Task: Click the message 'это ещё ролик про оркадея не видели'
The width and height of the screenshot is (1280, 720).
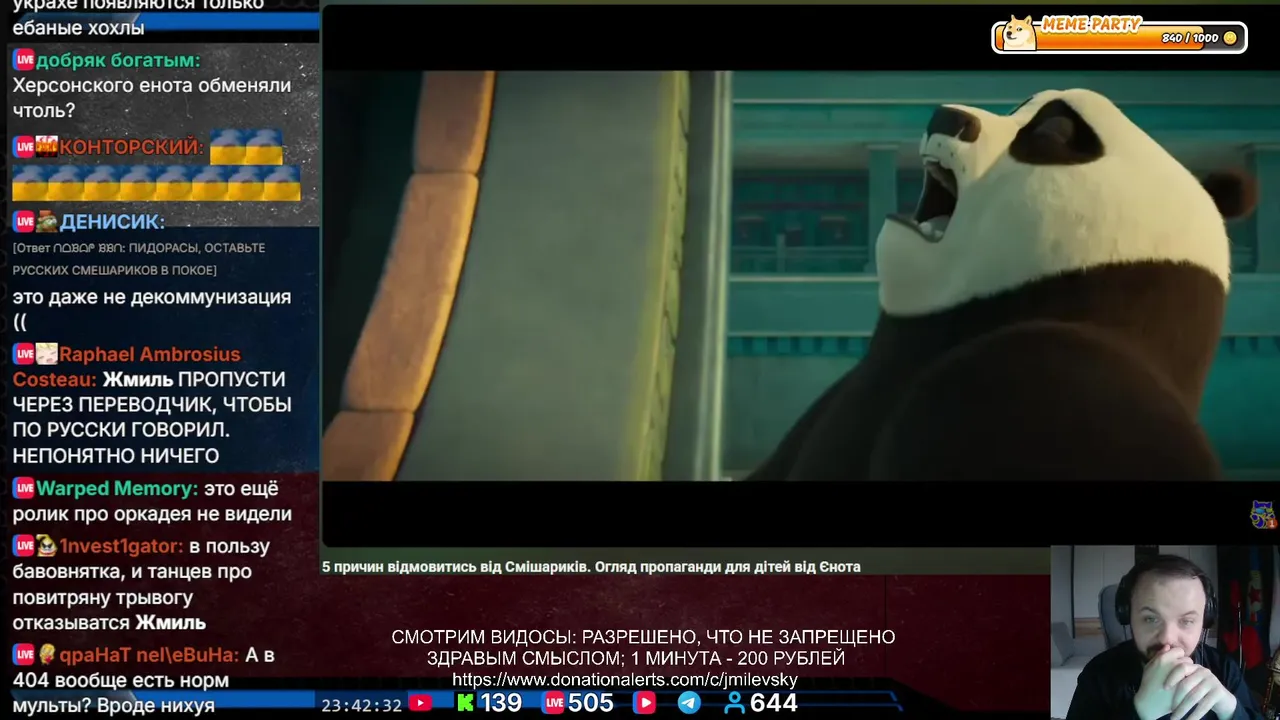Action: pos(152,501)
